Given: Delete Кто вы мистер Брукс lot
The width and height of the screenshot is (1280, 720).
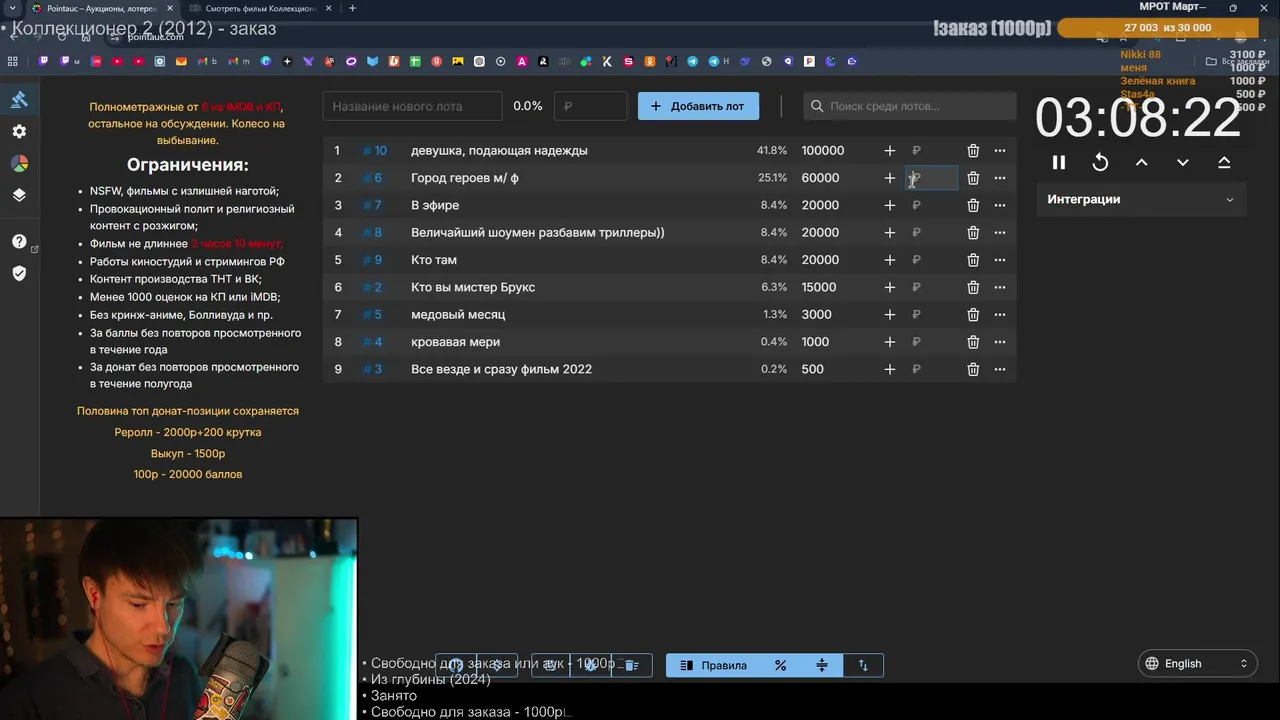Looking at the screenshot, I should tap(973, 287).
